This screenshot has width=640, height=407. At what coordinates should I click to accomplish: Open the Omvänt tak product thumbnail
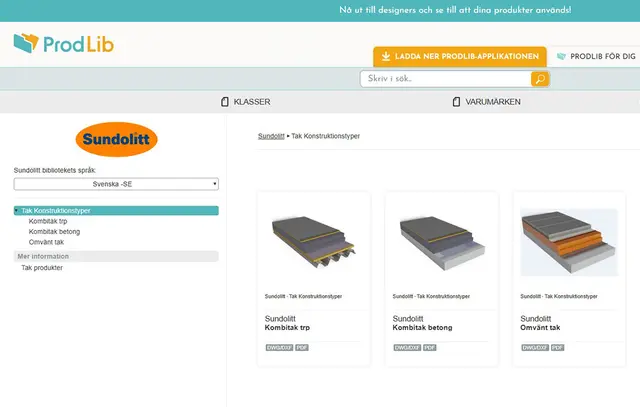tap(569, 242)
